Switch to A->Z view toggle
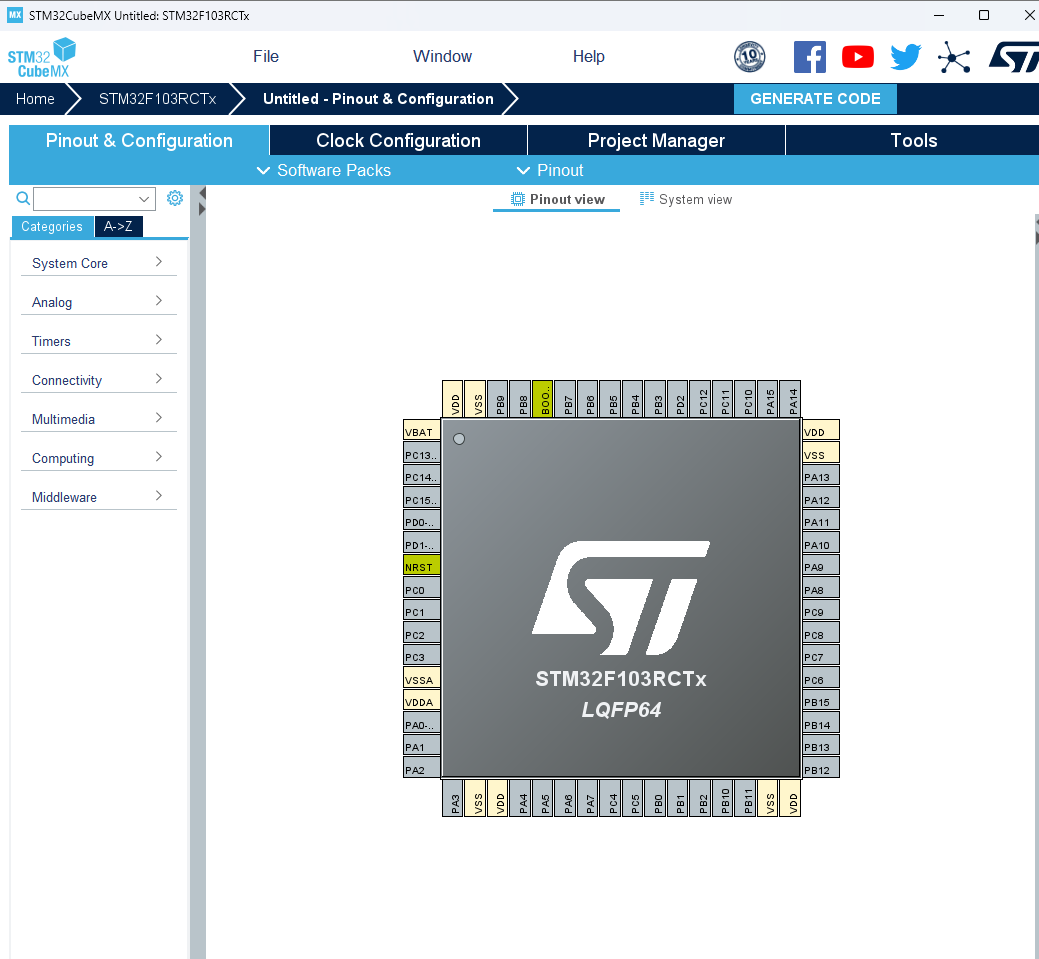Viewport: 1039px width, 959px height. point(118,227)
